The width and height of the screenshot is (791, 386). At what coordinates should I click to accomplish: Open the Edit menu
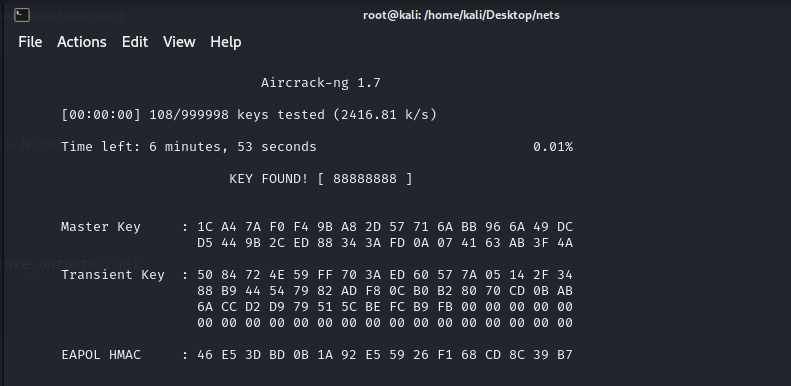135,42
